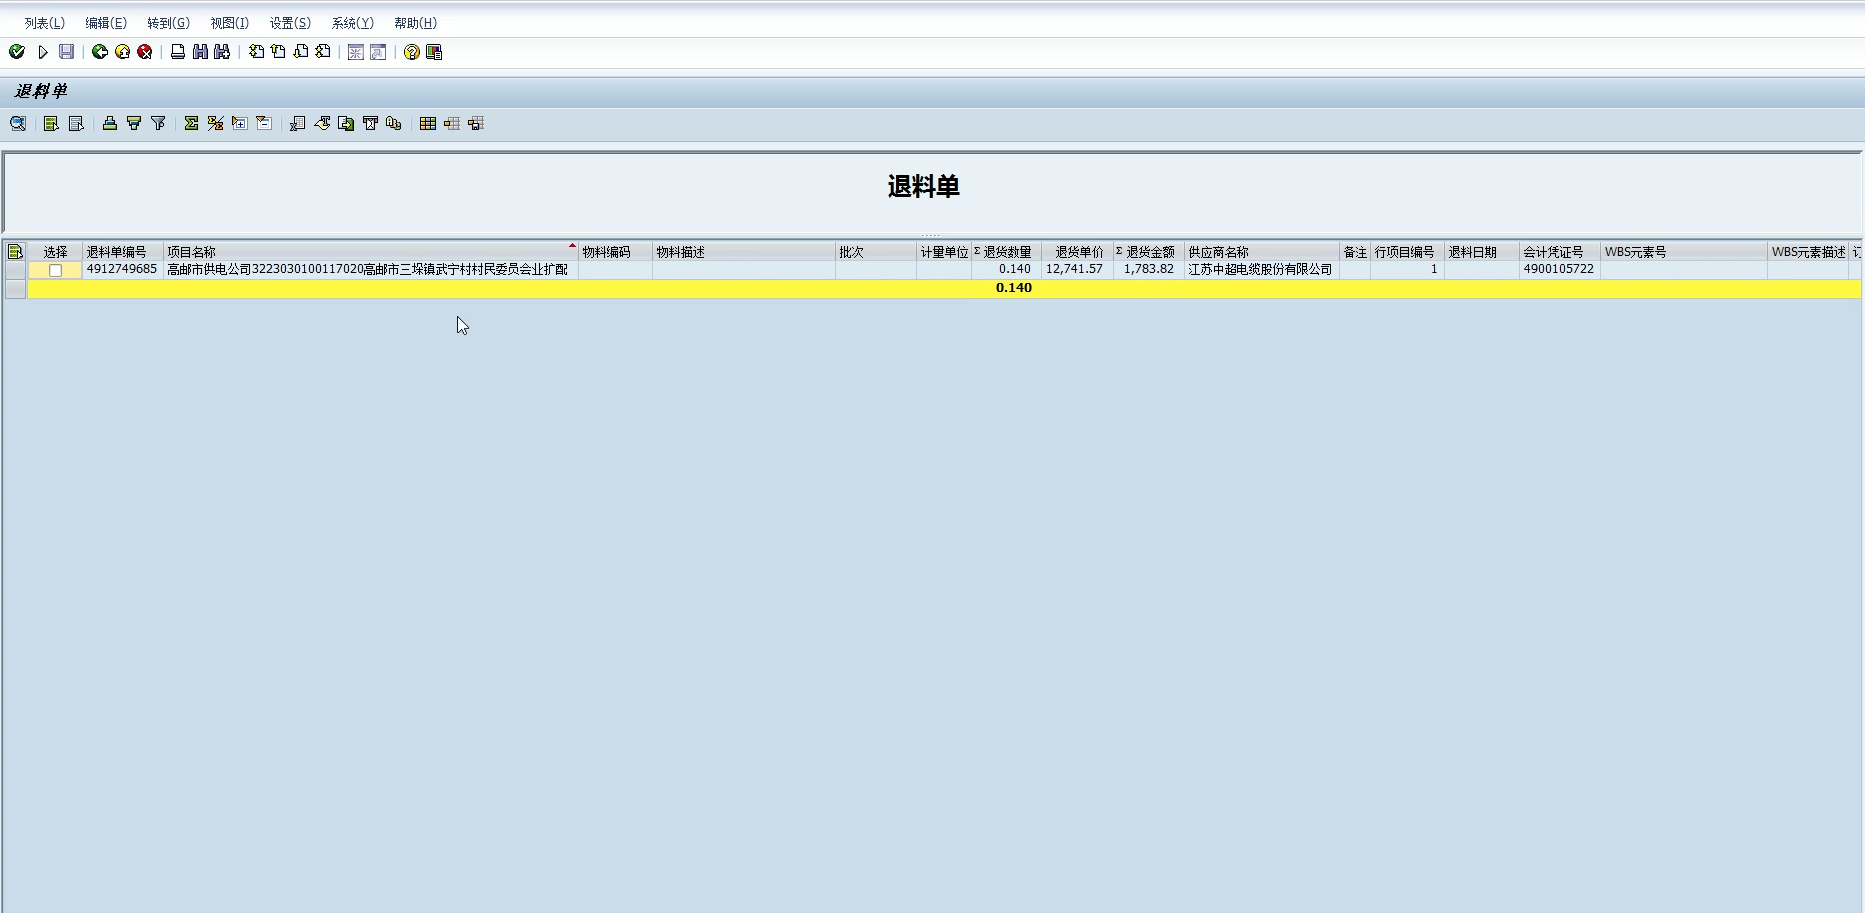Collapse subtotals with the collapse icon
This screenshot has height=913, width=1865.
tap(264, 124)
